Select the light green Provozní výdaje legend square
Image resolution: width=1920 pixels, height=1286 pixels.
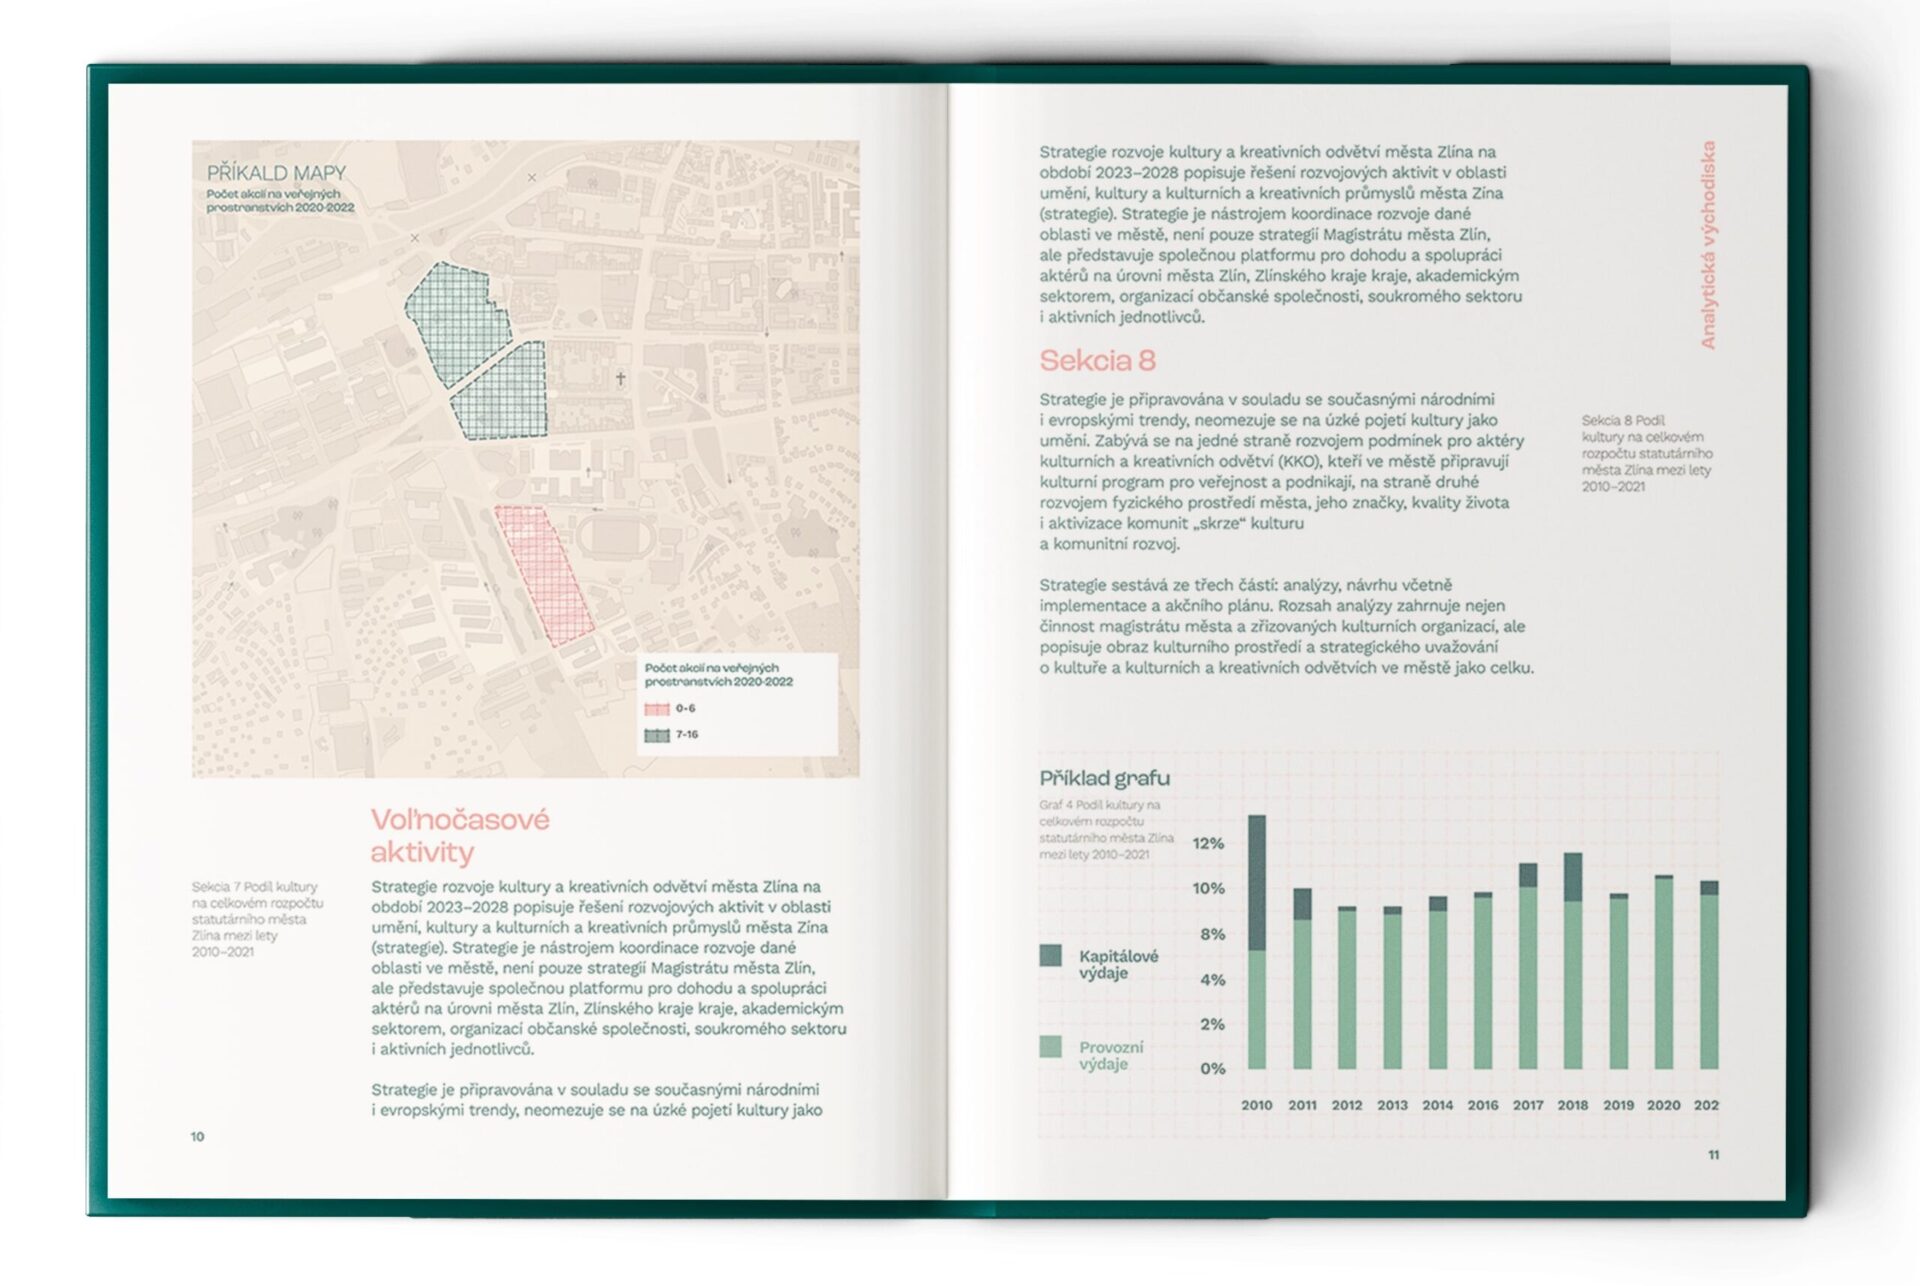(x=1051, y=1047)
